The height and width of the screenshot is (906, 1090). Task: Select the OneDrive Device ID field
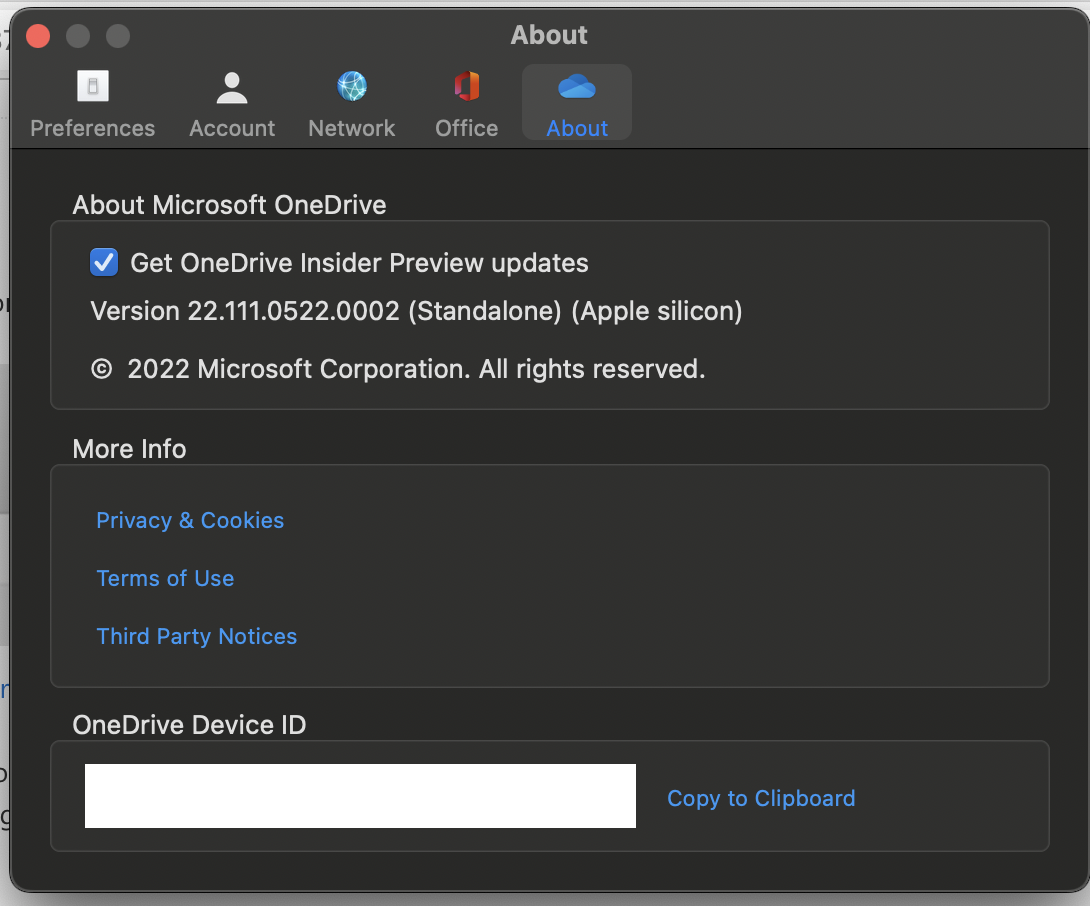point(360,796)
